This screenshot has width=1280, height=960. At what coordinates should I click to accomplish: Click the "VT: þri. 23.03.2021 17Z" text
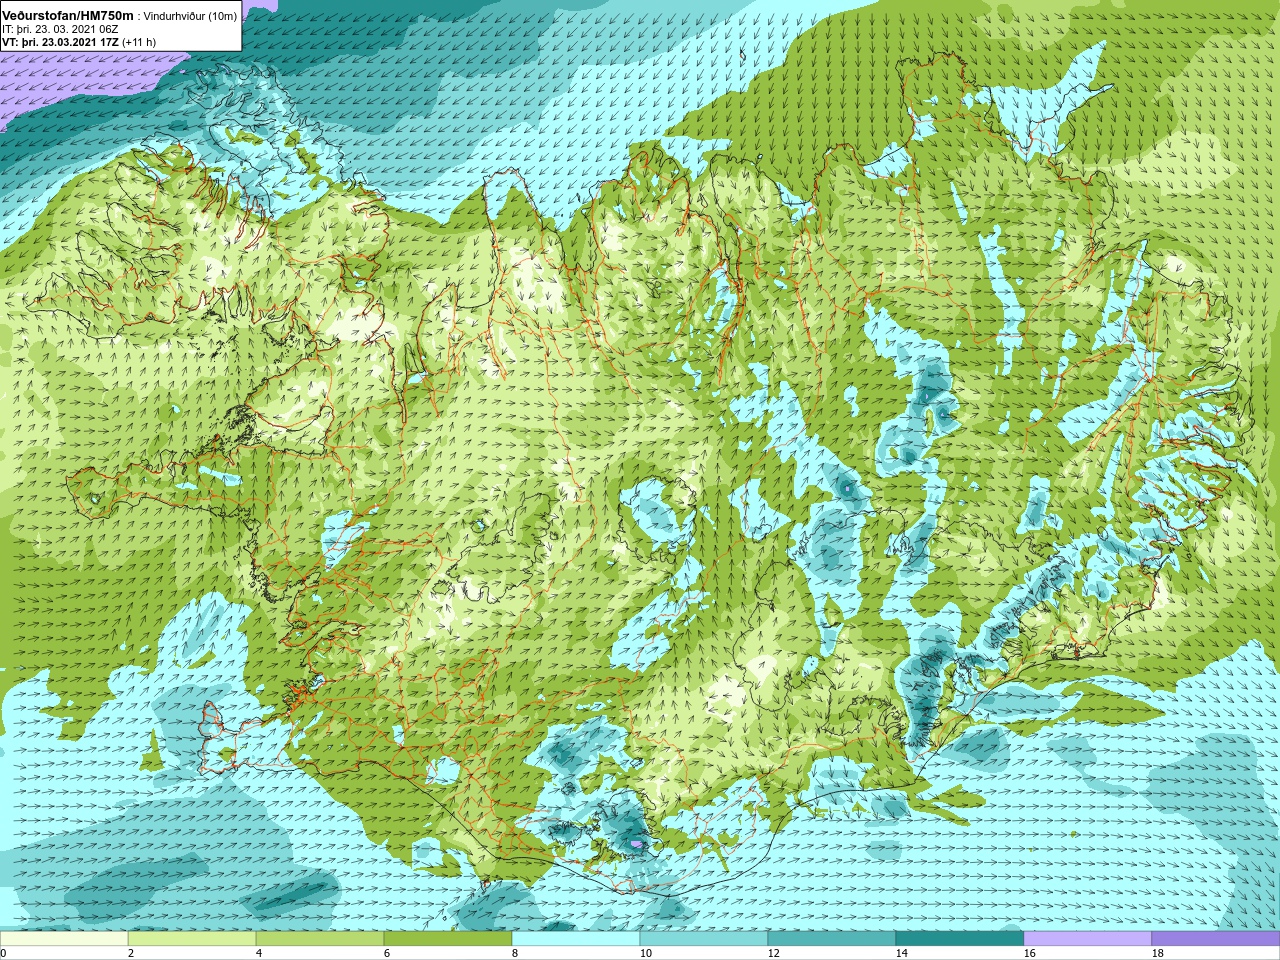[x=61, y=42]
